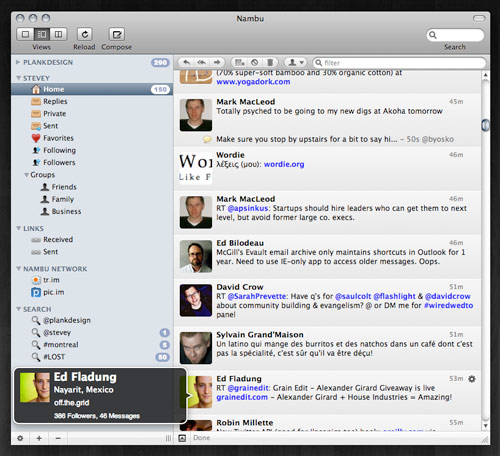
Task: Switch to single-pane view
Action: [25, 34]
